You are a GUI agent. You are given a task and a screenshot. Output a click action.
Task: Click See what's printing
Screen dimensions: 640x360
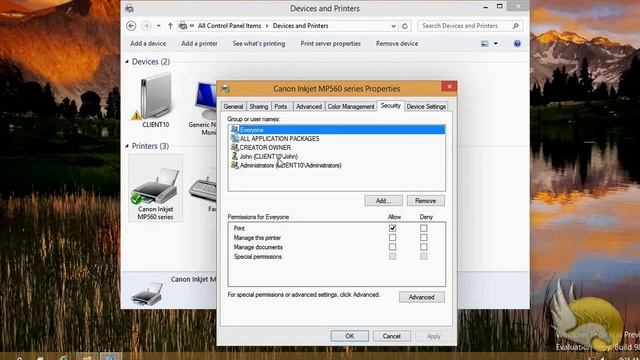pyautogui.click(x=259, y=43)
